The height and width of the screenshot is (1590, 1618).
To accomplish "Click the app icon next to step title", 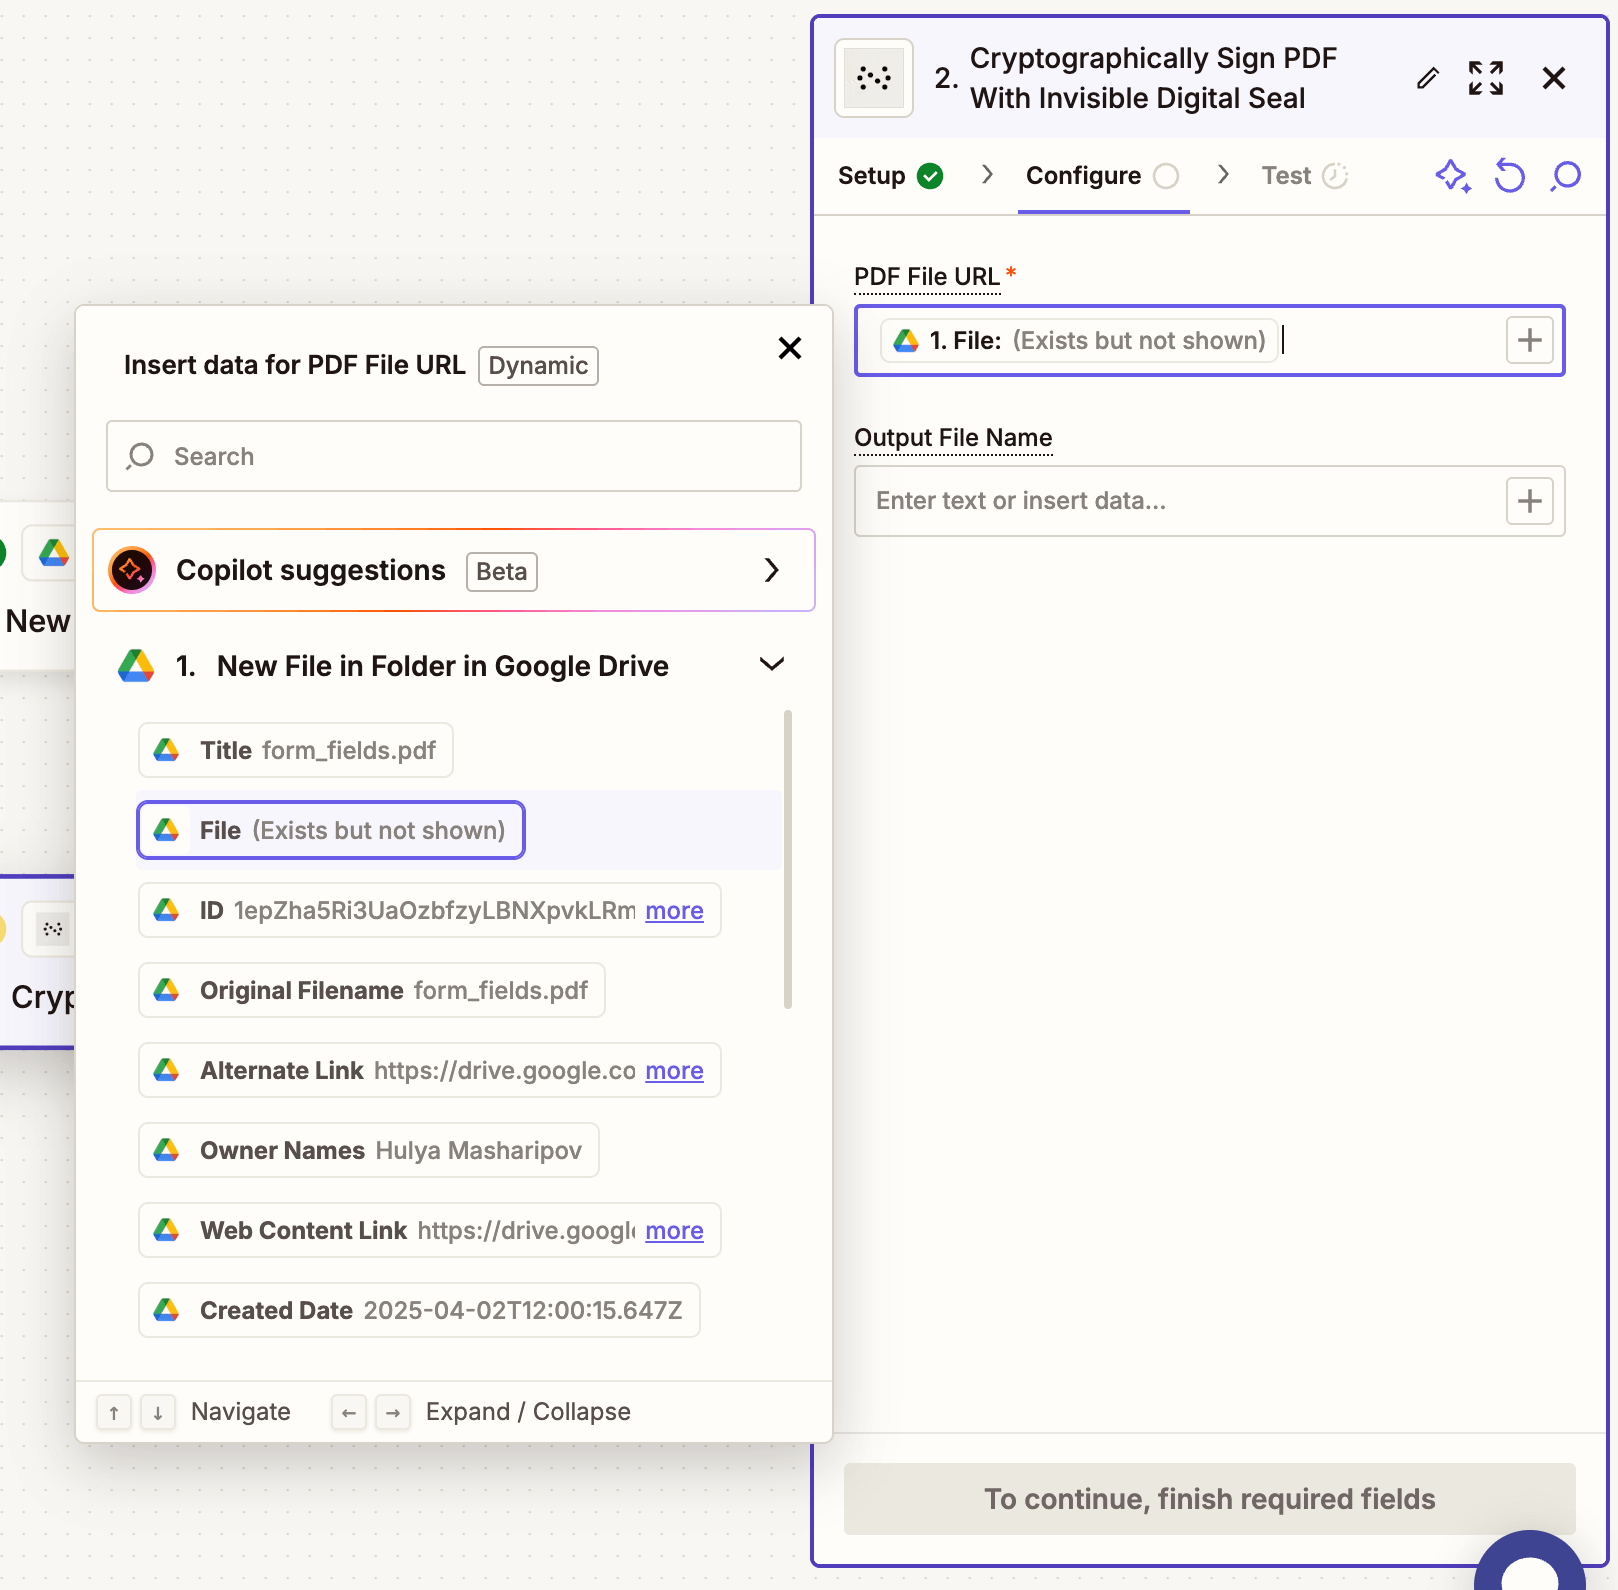I will pos(874,78).
